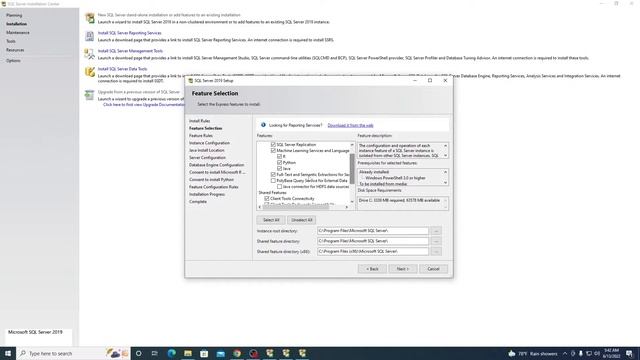The width and height of the screenshot is (640, 360).
Task: Check PolyBase Query Service for External Data
Action: click(273, 180)
